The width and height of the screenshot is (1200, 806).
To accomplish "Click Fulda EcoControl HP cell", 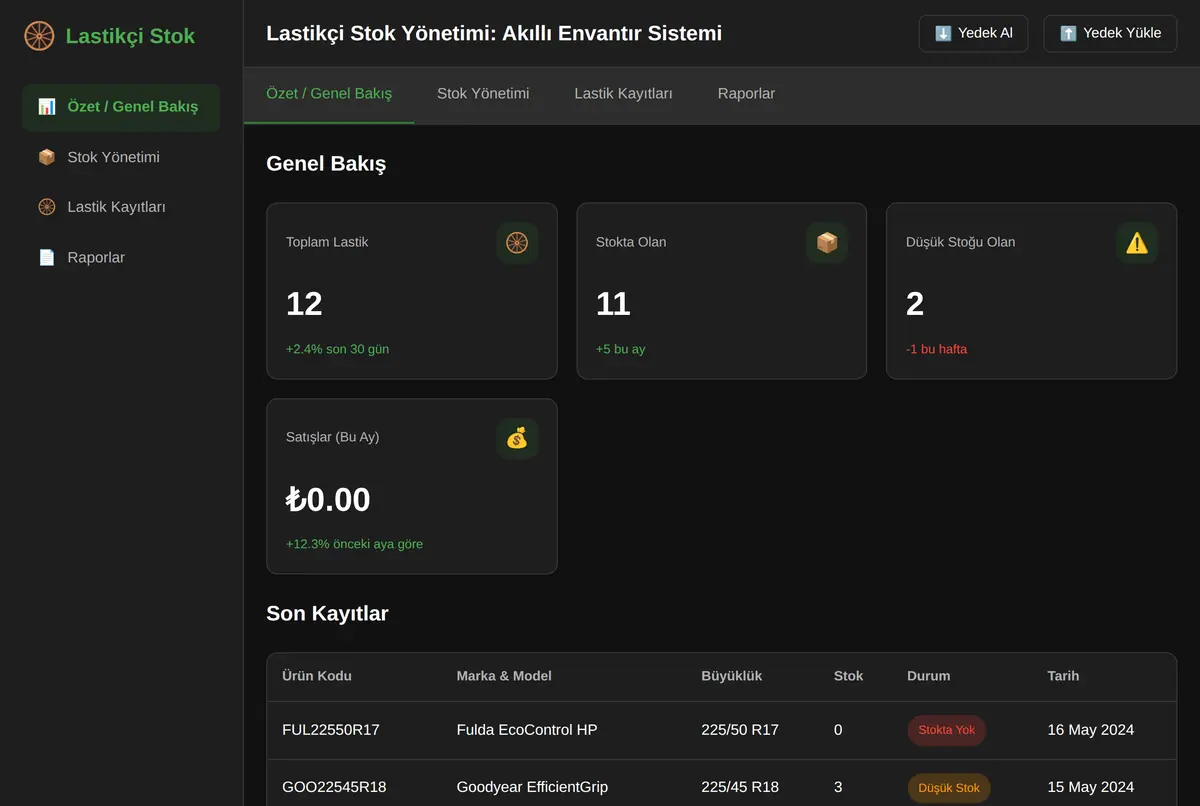I will pyautogui.click(x=527, y=730).
